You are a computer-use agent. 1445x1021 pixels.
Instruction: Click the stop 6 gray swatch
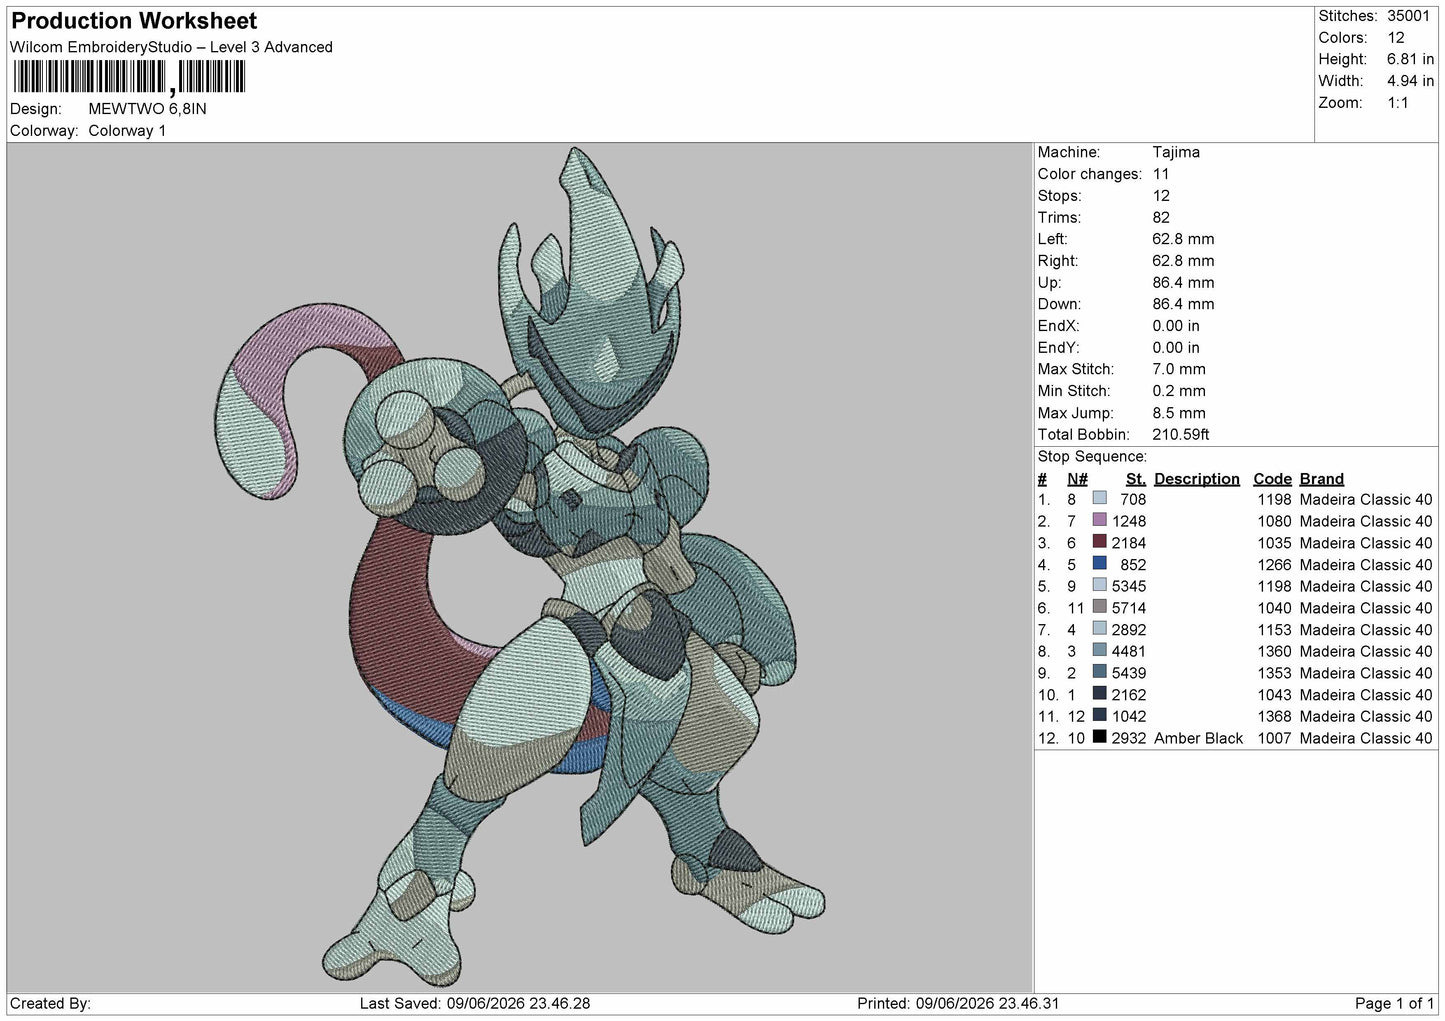1100,607
